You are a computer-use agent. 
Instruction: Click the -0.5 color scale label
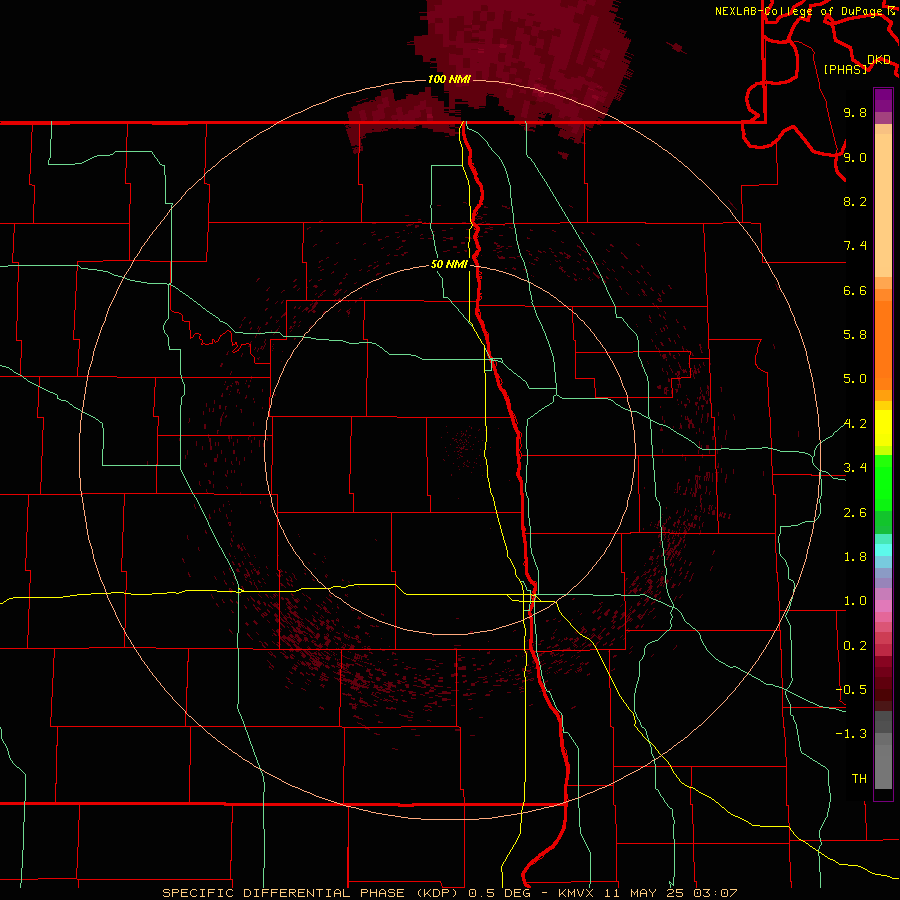pos(851,690)
